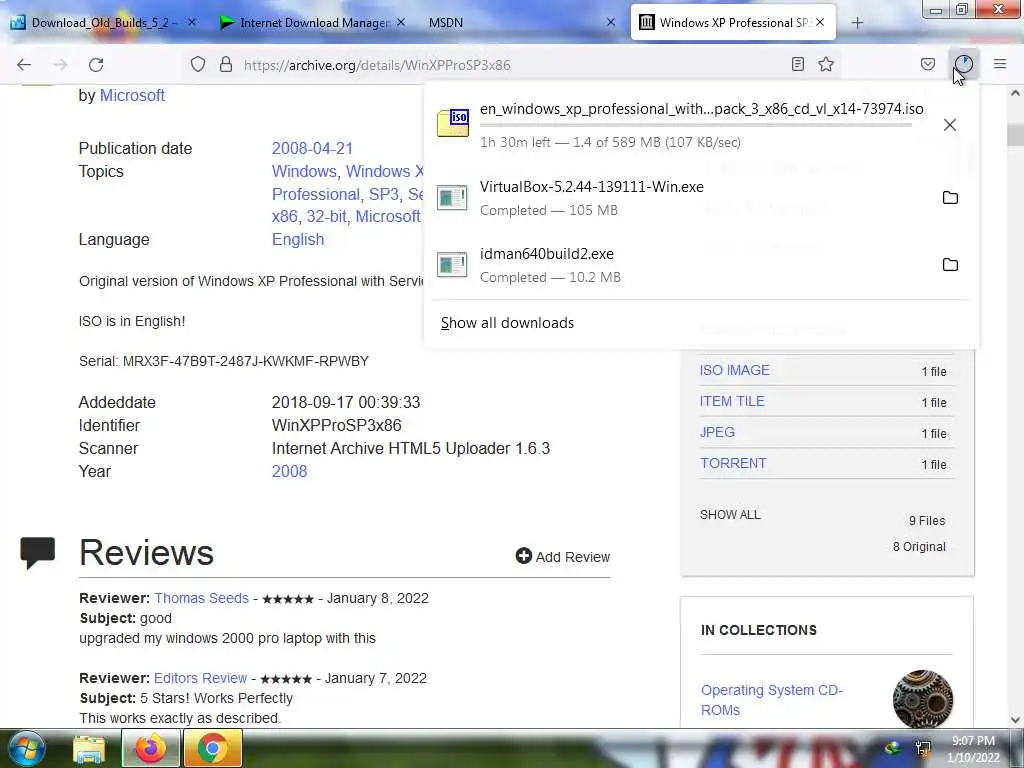Select the serial MRX3F-47B9T-2487J-KWKMF-RPWBY text
The width and height of the screenshot is (1024, 768).
[246, 361]
